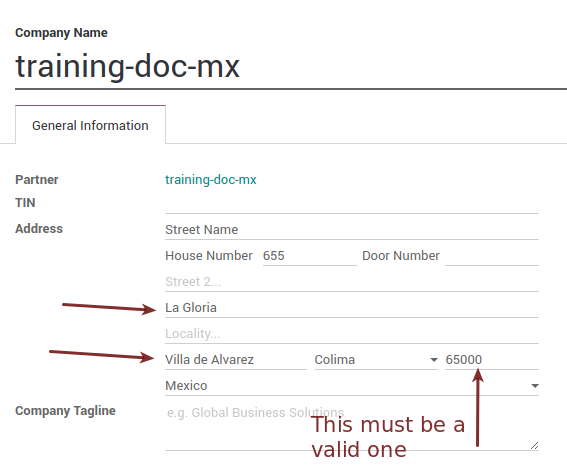Edit the Villa de Alvarez city field
The height and width of the screenshot is (471, 567).
pyautogui.click(x=236, y=360)
